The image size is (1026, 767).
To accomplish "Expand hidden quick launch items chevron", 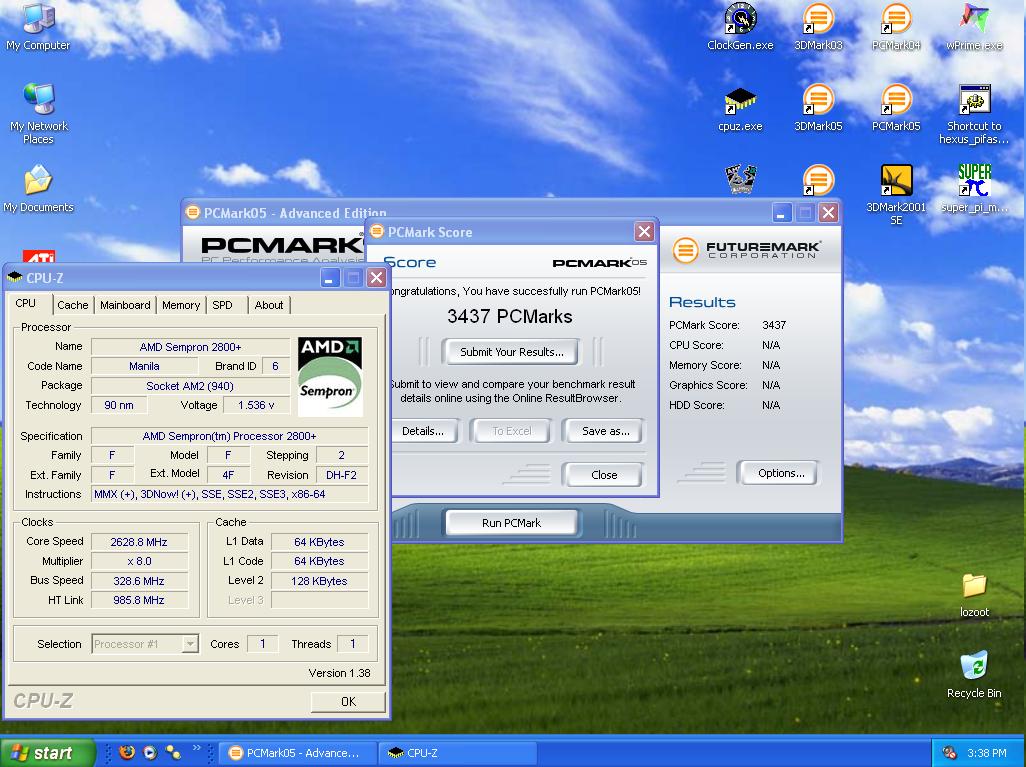I will [196, 747].
